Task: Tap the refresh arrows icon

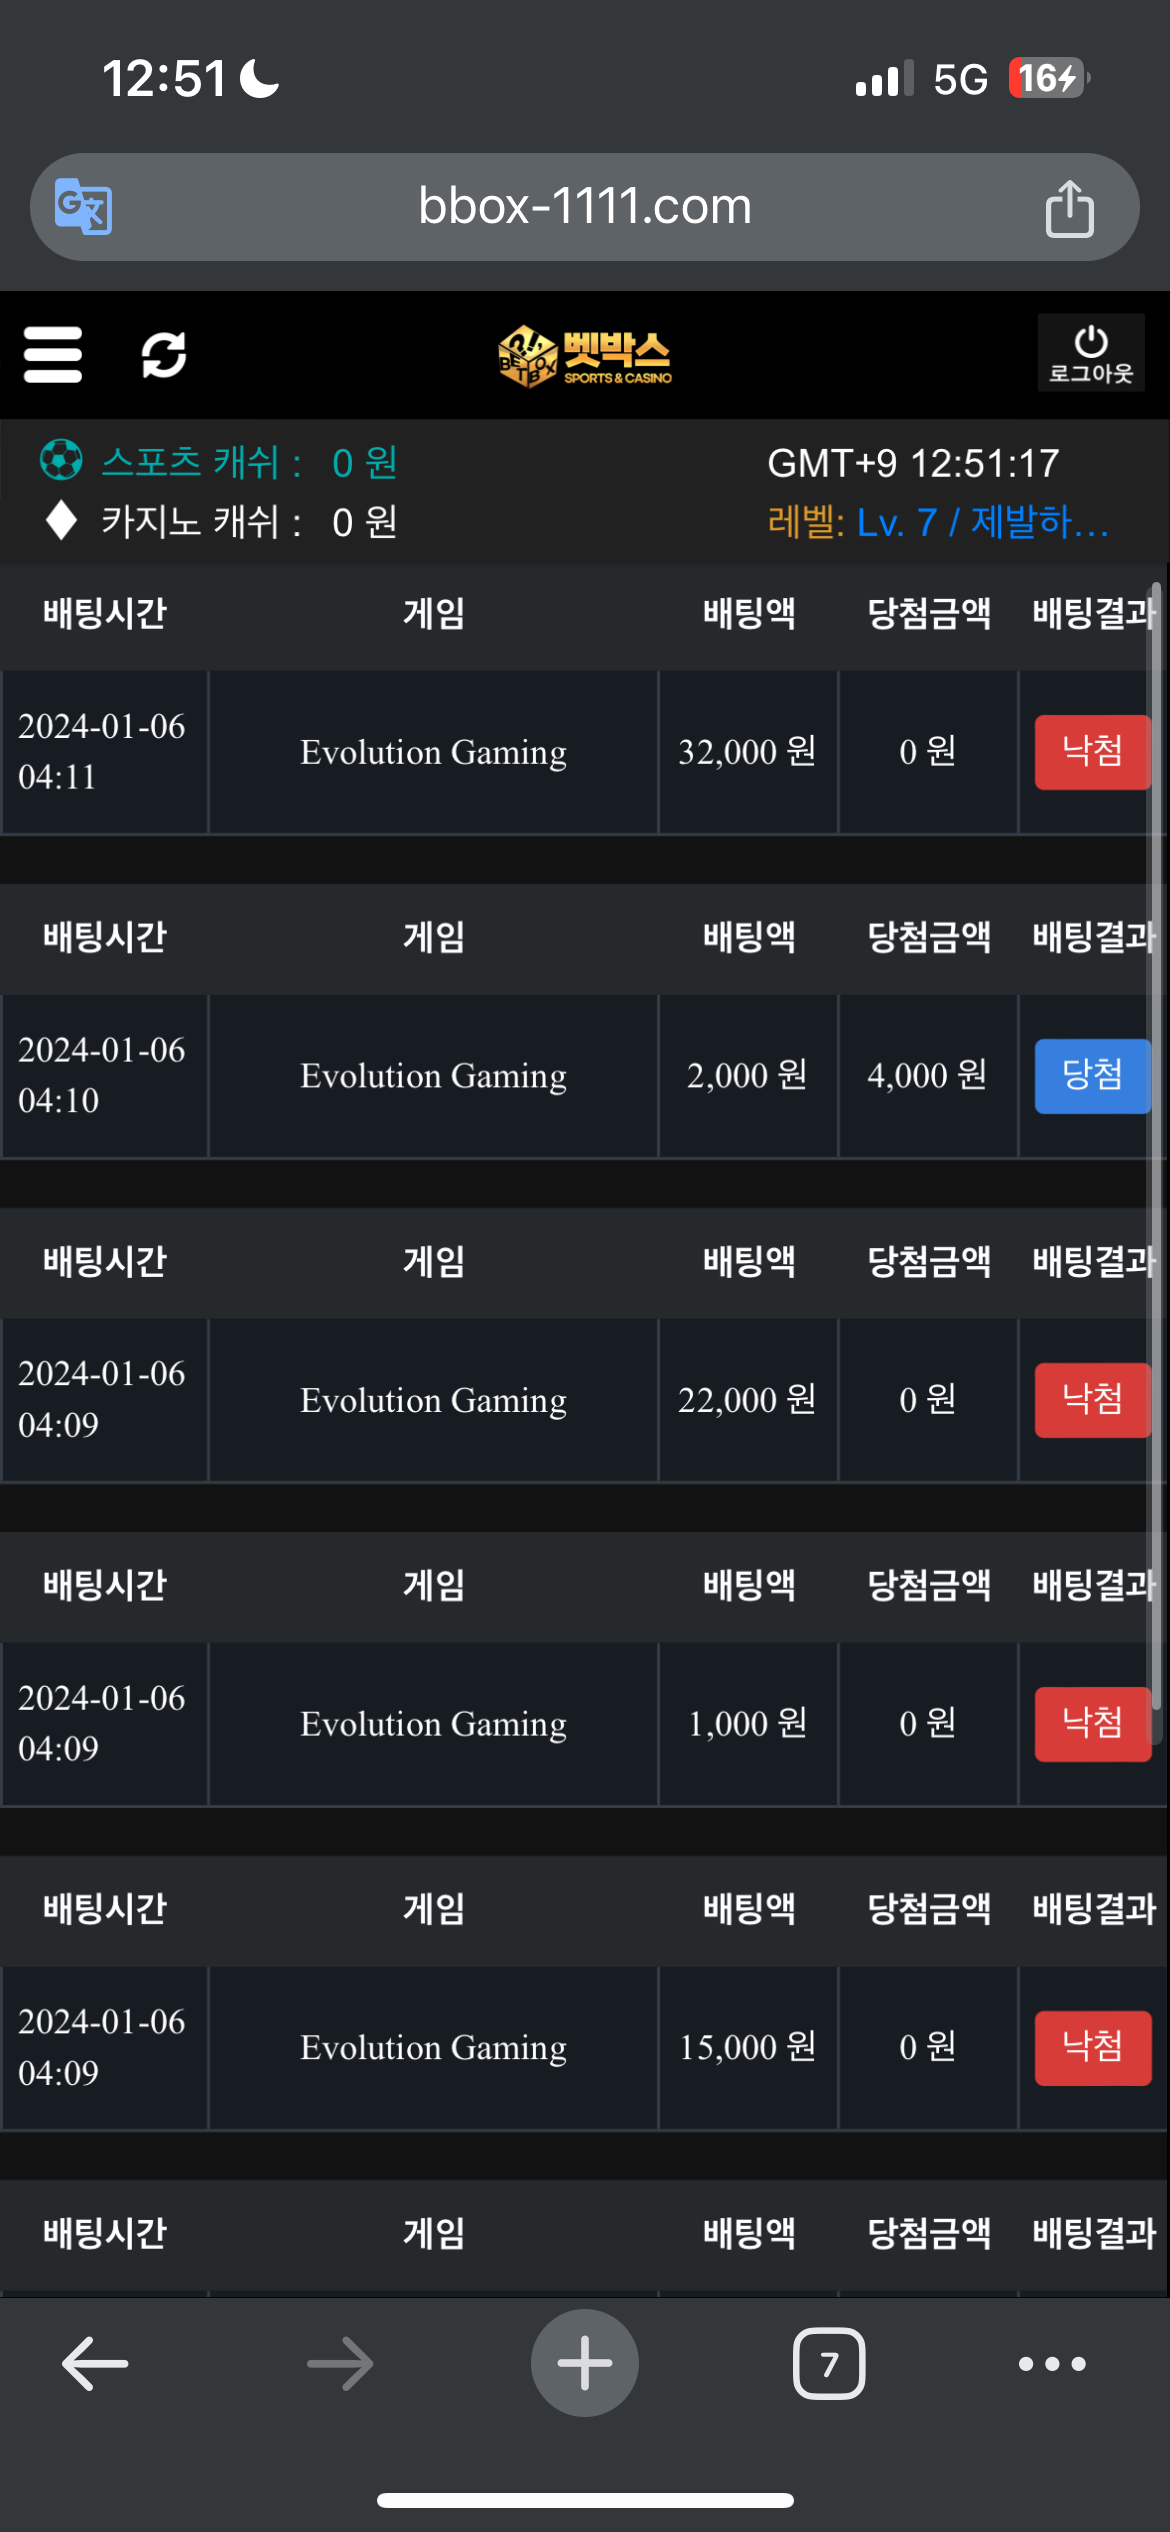Action: tap(164, 355)
